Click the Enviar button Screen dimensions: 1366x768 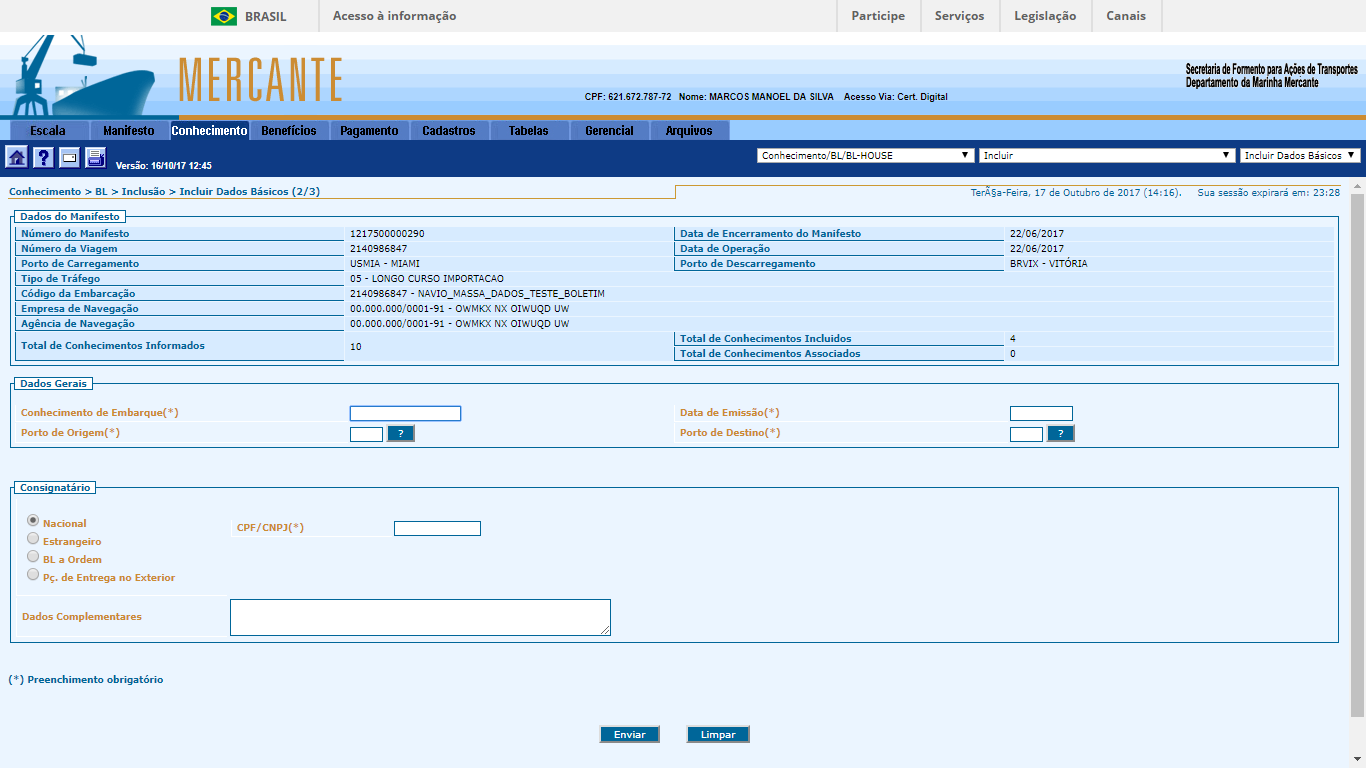pyautogui.click(x=630, y=735)
